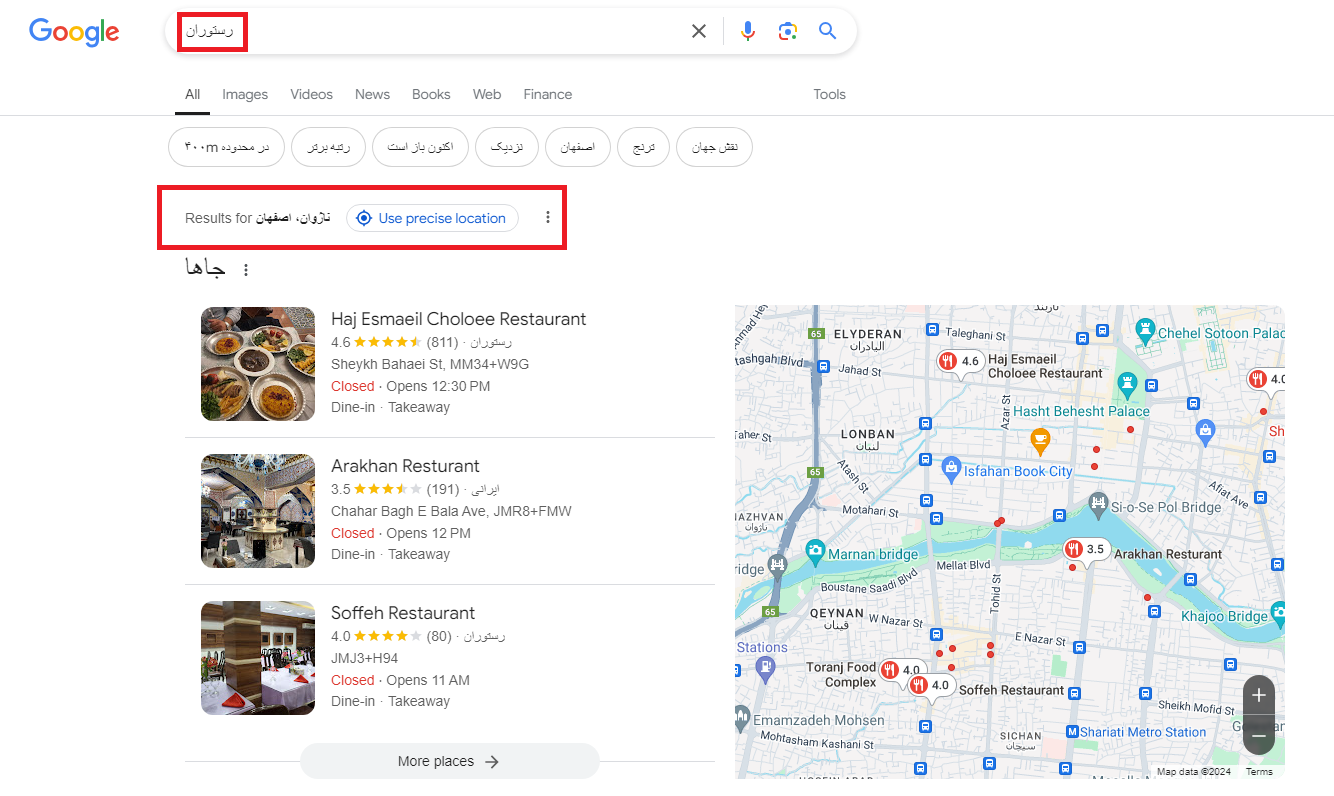Viewport: 1334px width, 796px height.
Task: Zoom in the map with plus button
Action: [1259, 695]
